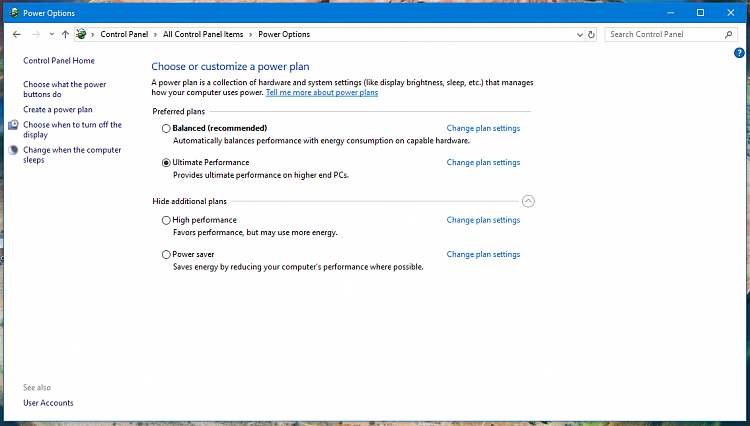This screenshot has width=750, height=426.
Task: Minimize the Power Options window
Action: click(671, 13)
